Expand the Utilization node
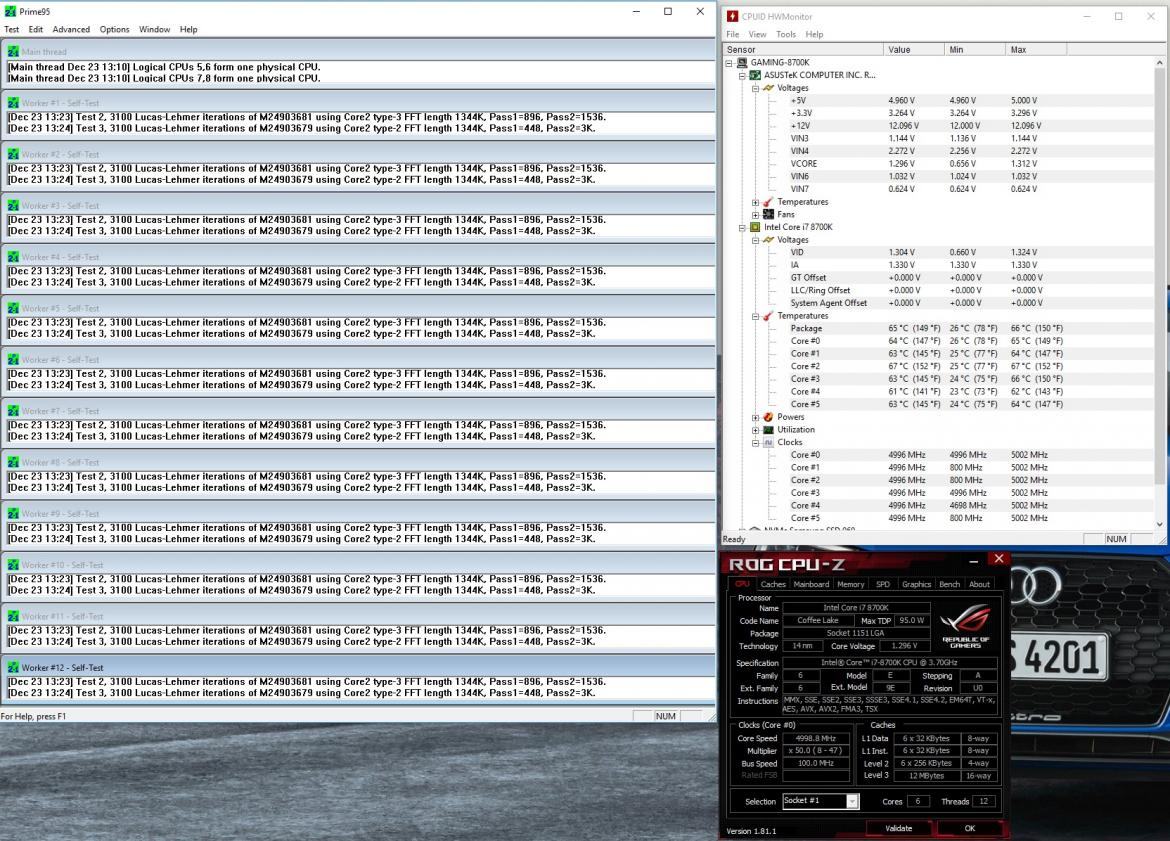This screenshot has width=1170, height=841. [x=755, y=431]
